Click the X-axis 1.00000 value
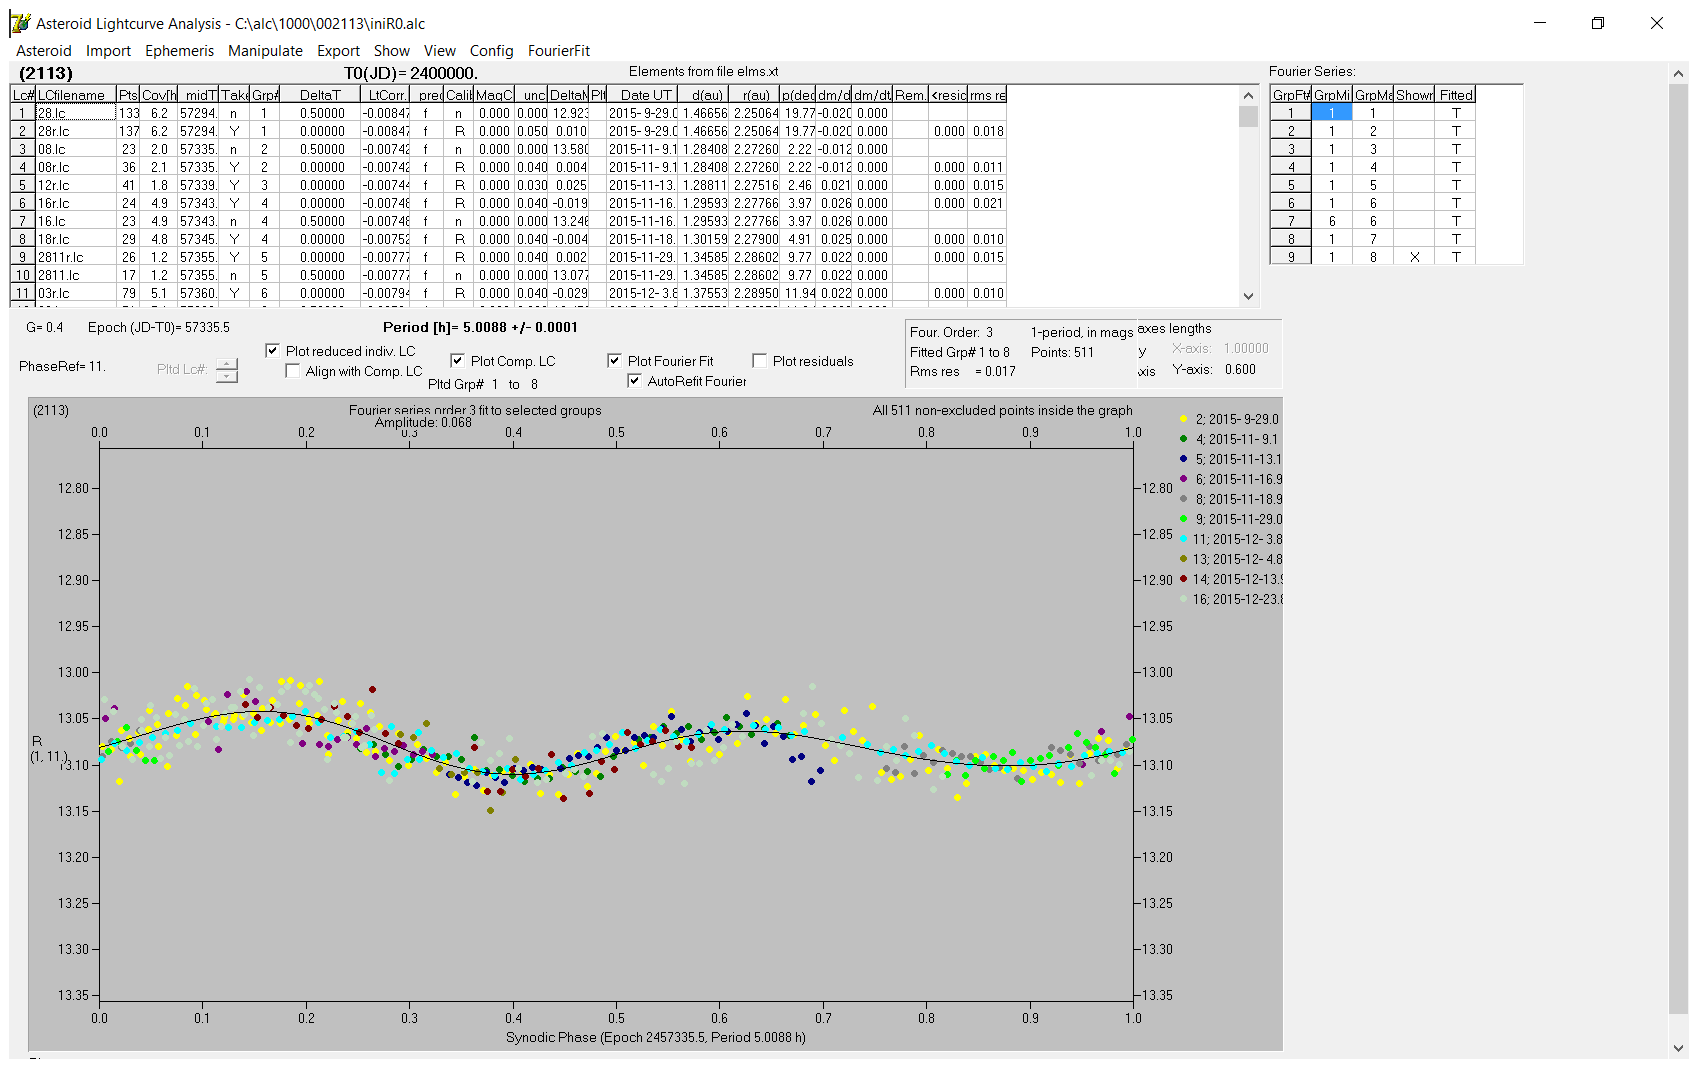 click(1246, 349)
